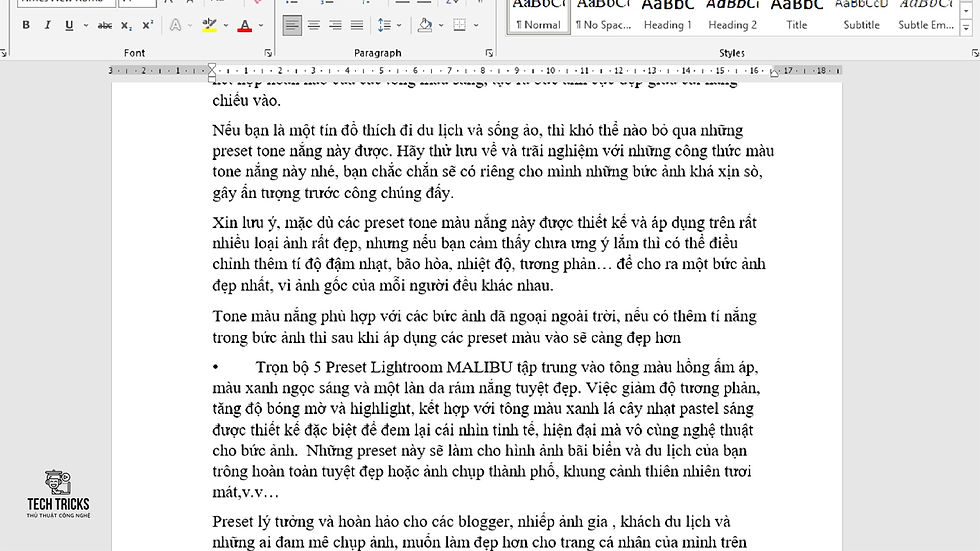Click text "mát,v.v…" line

pos(245,492)
